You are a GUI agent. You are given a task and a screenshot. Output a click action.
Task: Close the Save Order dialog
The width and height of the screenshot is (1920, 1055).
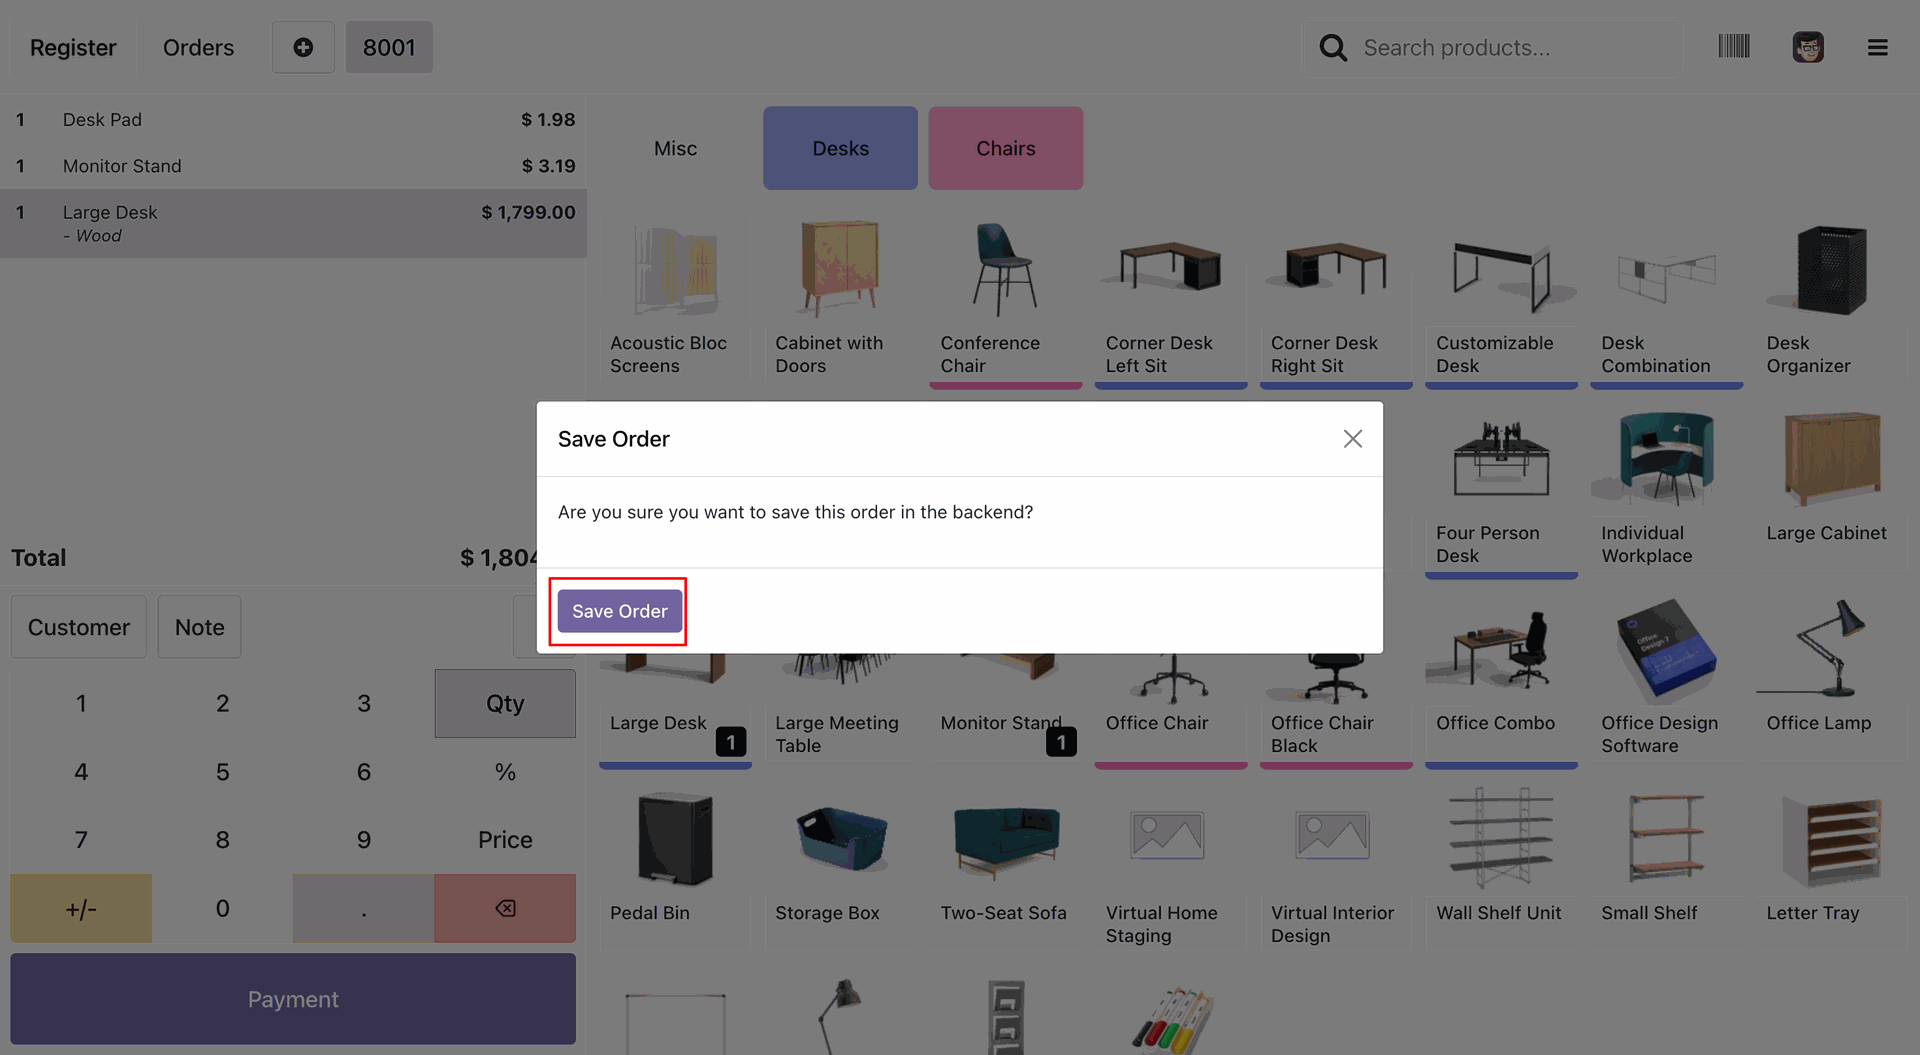[x=1352, y=439]
